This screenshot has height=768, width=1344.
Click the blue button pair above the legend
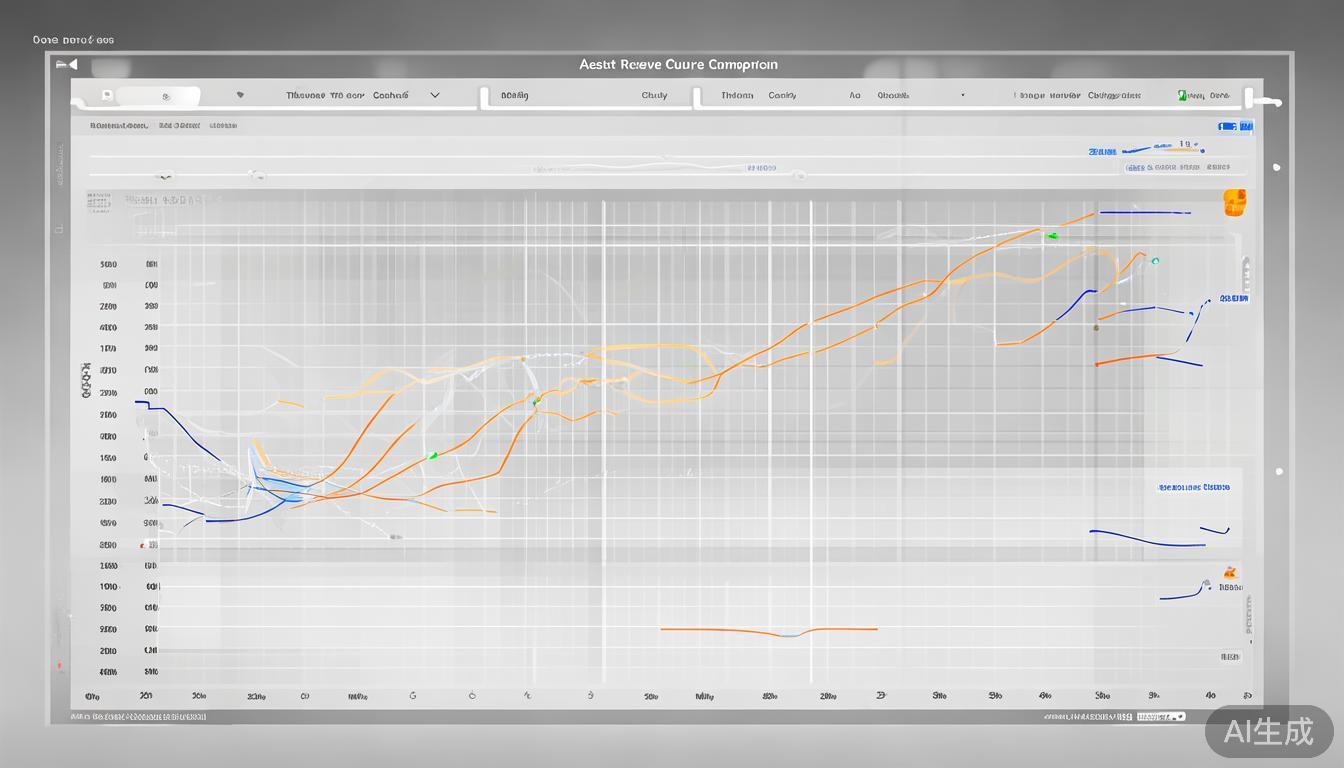(1235, 127)
